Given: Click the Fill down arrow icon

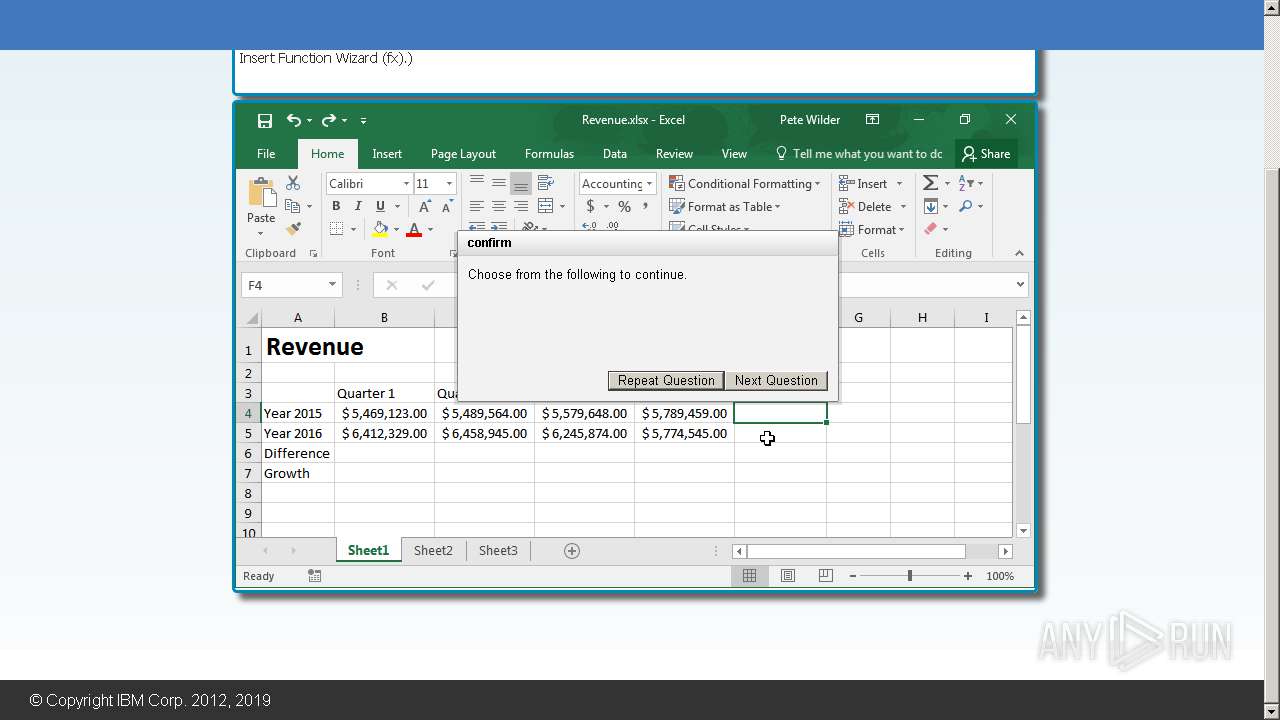Looking at the screenshot, I should 930,206.
